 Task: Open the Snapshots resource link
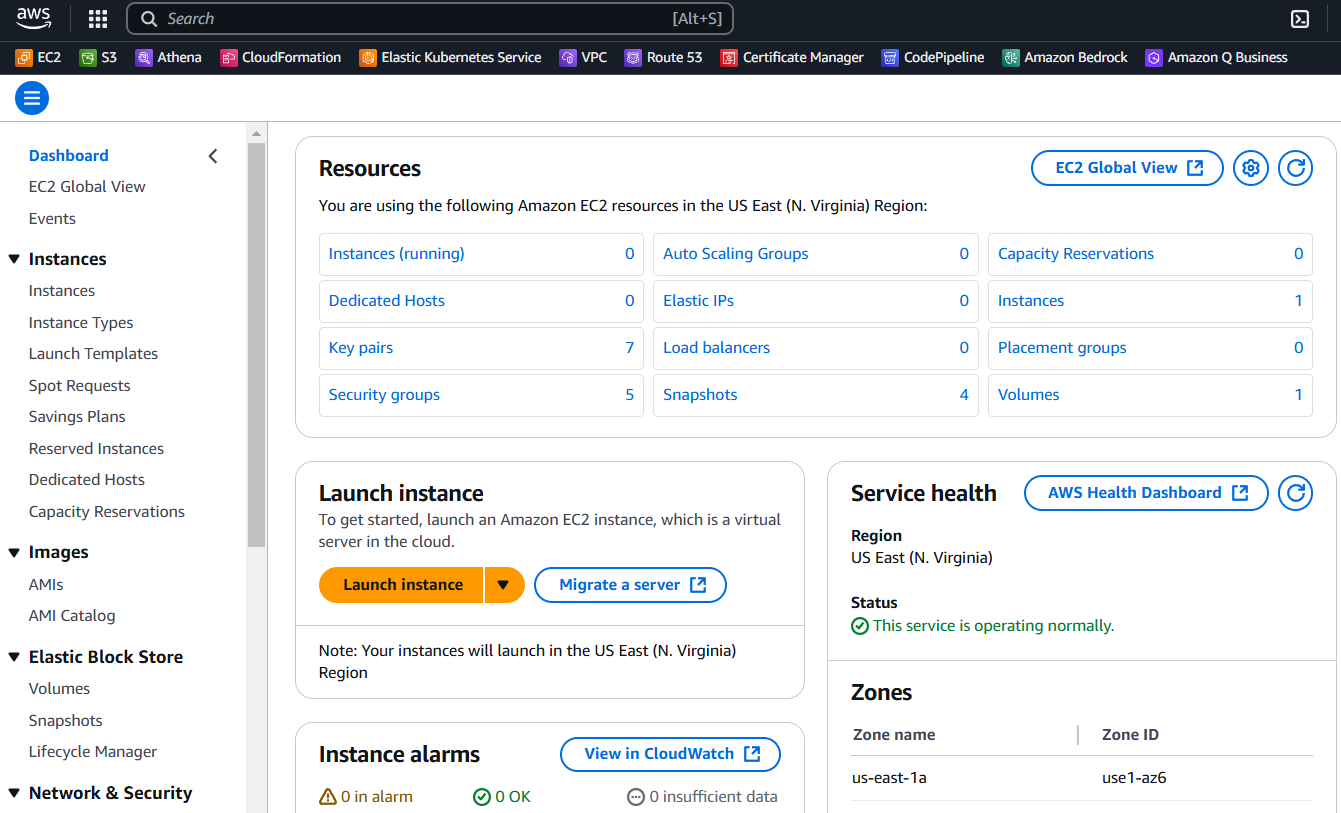(x=700, y=395)
